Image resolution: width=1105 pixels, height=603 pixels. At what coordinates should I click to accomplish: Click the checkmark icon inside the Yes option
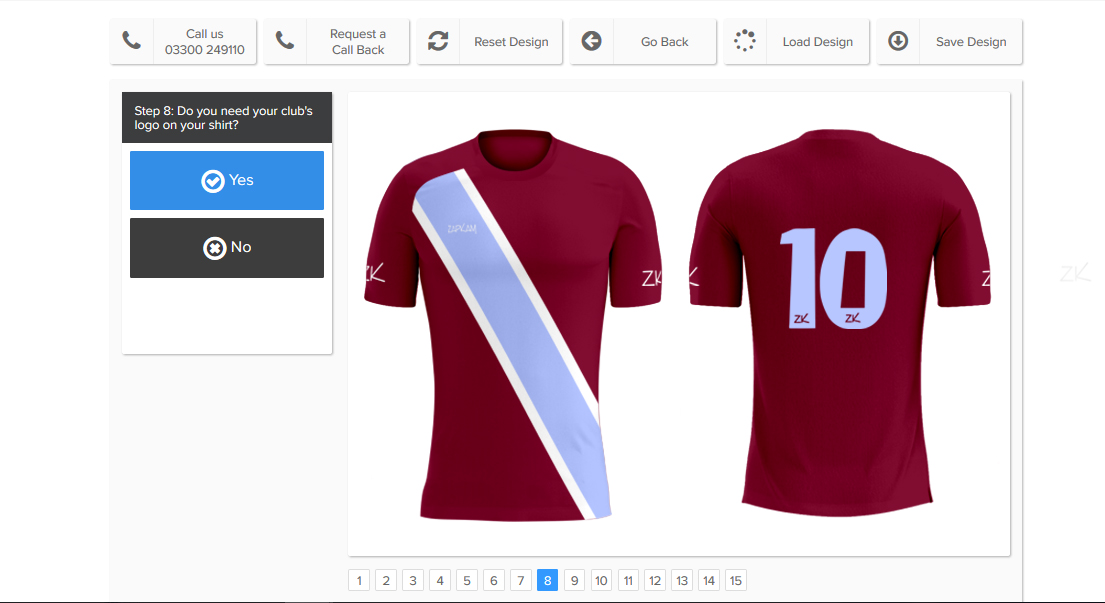212,181
